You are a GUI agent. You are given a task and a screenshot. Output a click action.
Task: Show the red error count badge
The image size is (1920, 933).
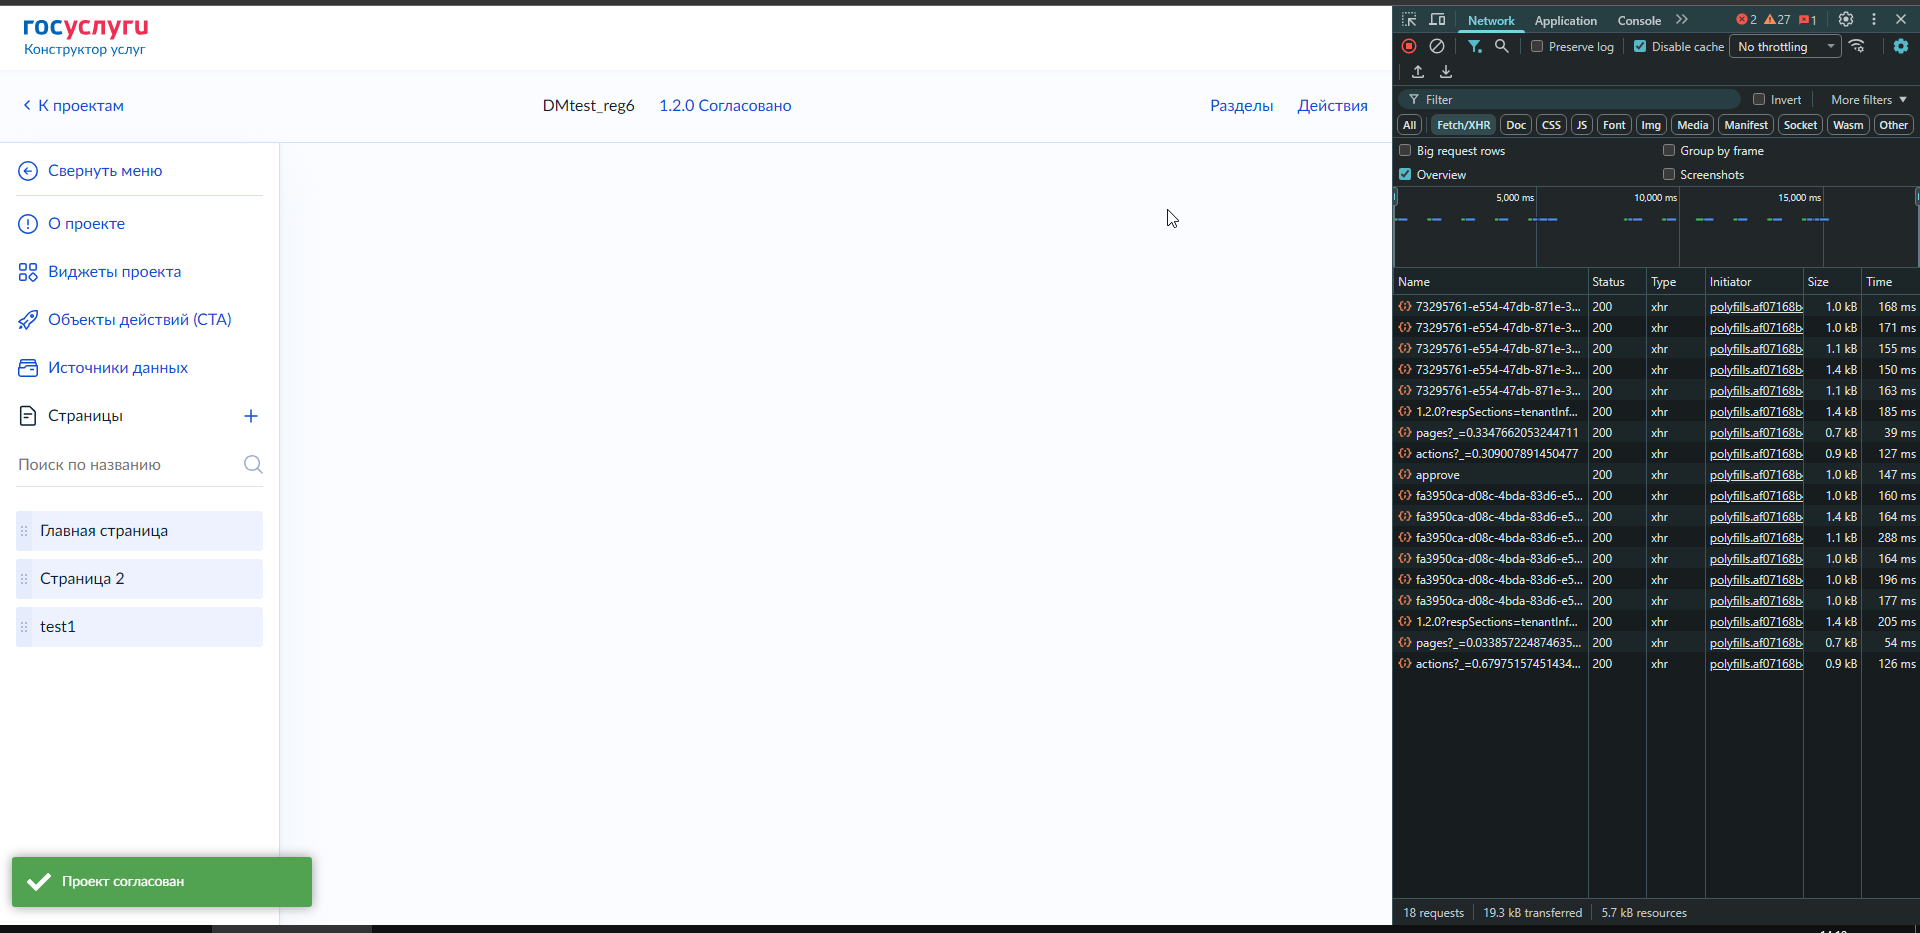tap(1746, 19)
